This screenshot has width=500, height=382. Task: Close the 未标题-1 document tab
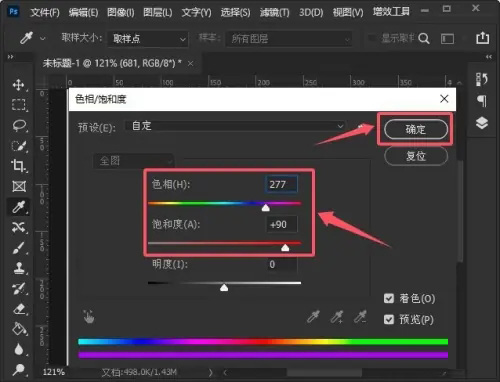tap(190, 63)
